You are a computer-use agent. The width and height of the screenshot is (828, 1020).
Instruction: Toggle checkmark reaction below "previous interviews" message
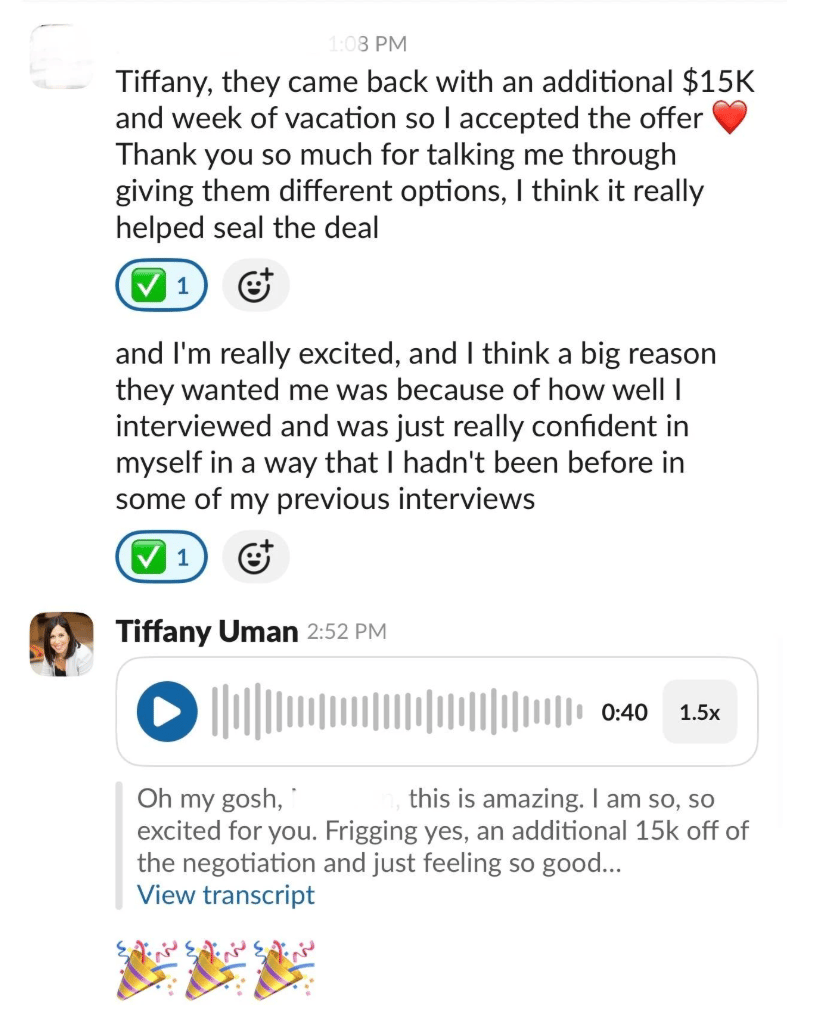click(161, 558)
